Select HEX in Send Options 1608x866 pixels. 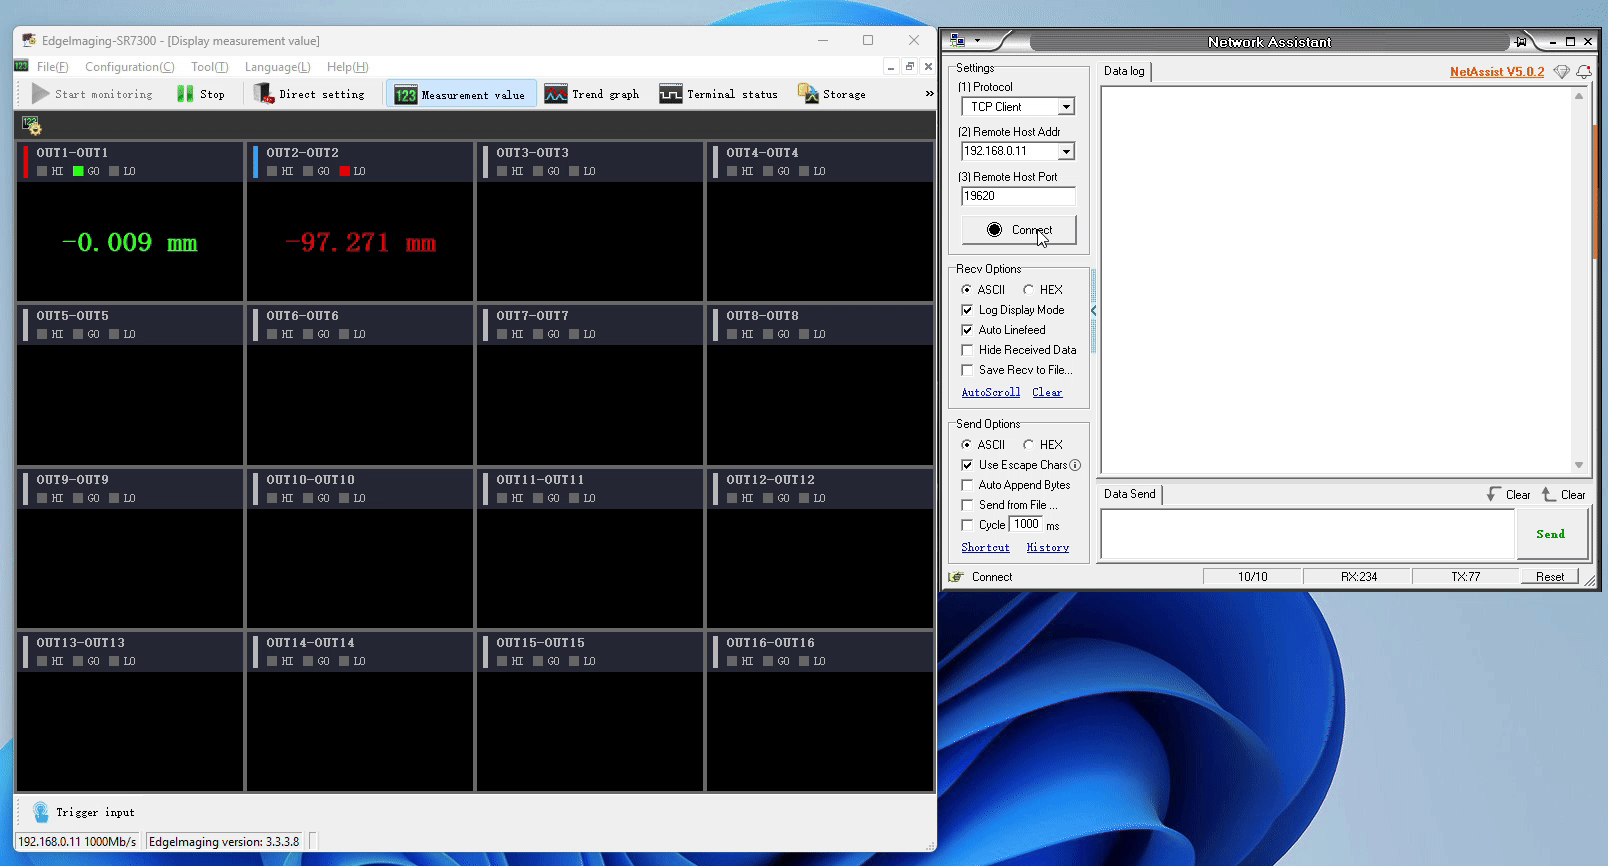point(1028,445)
